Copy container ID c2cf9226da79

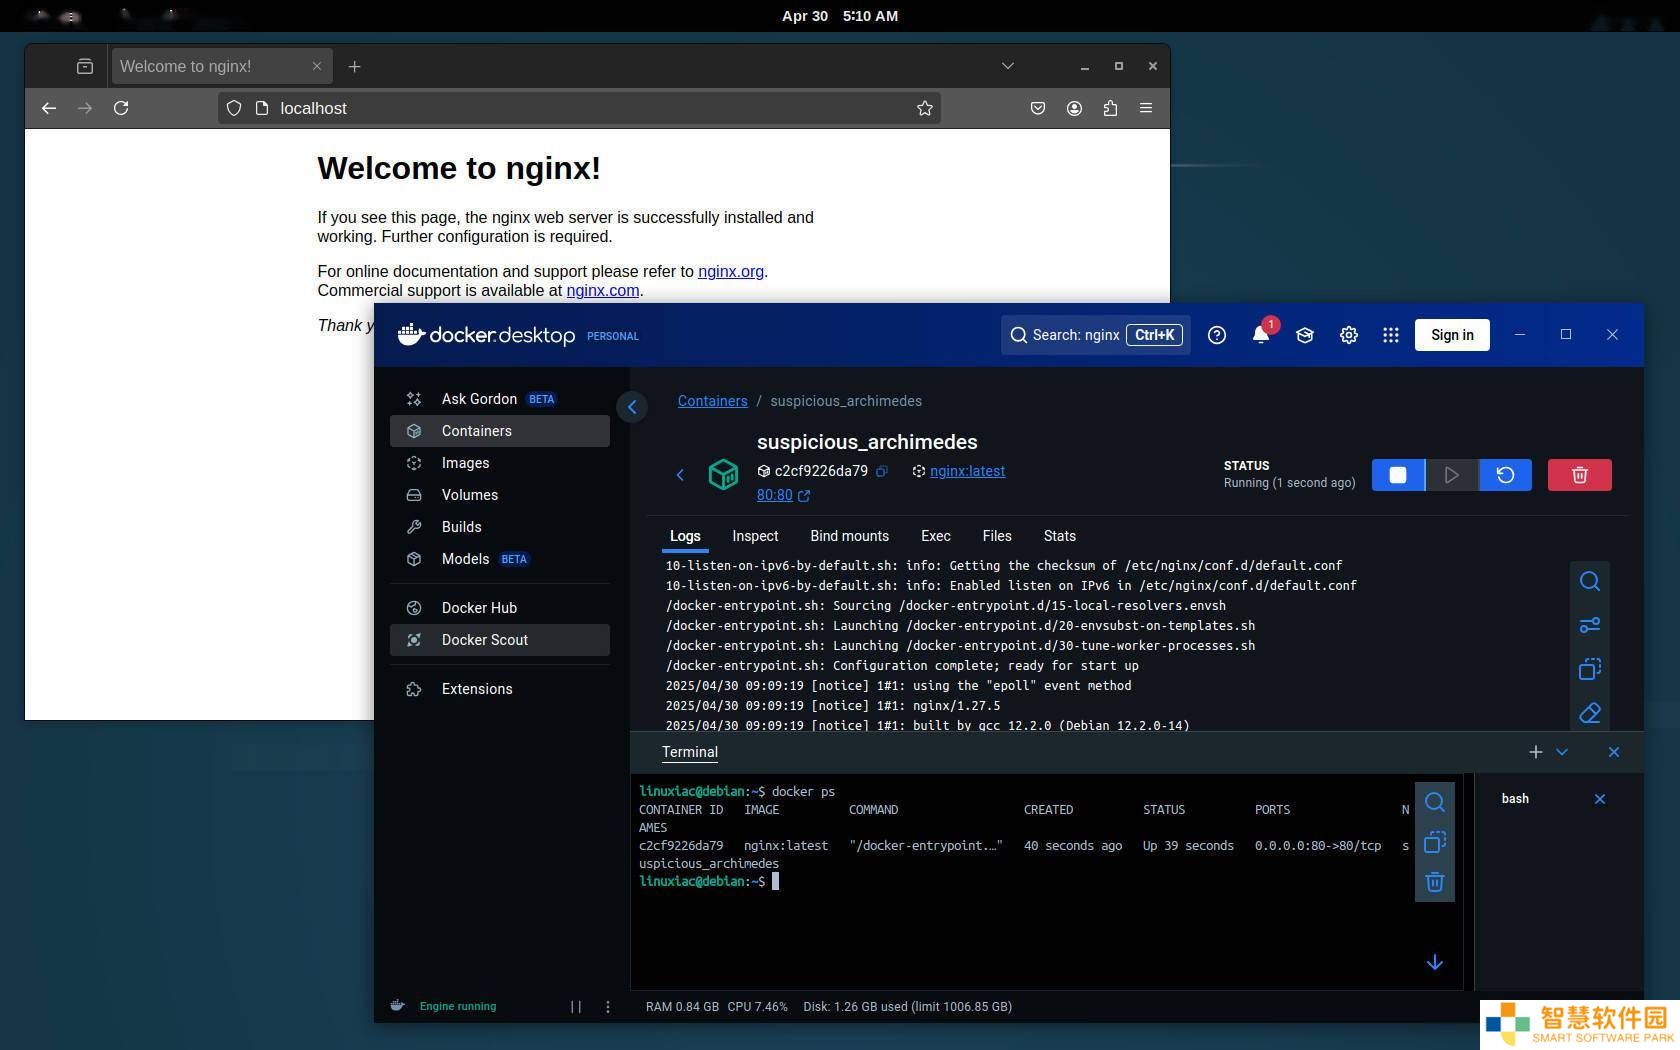coord(882,471)
